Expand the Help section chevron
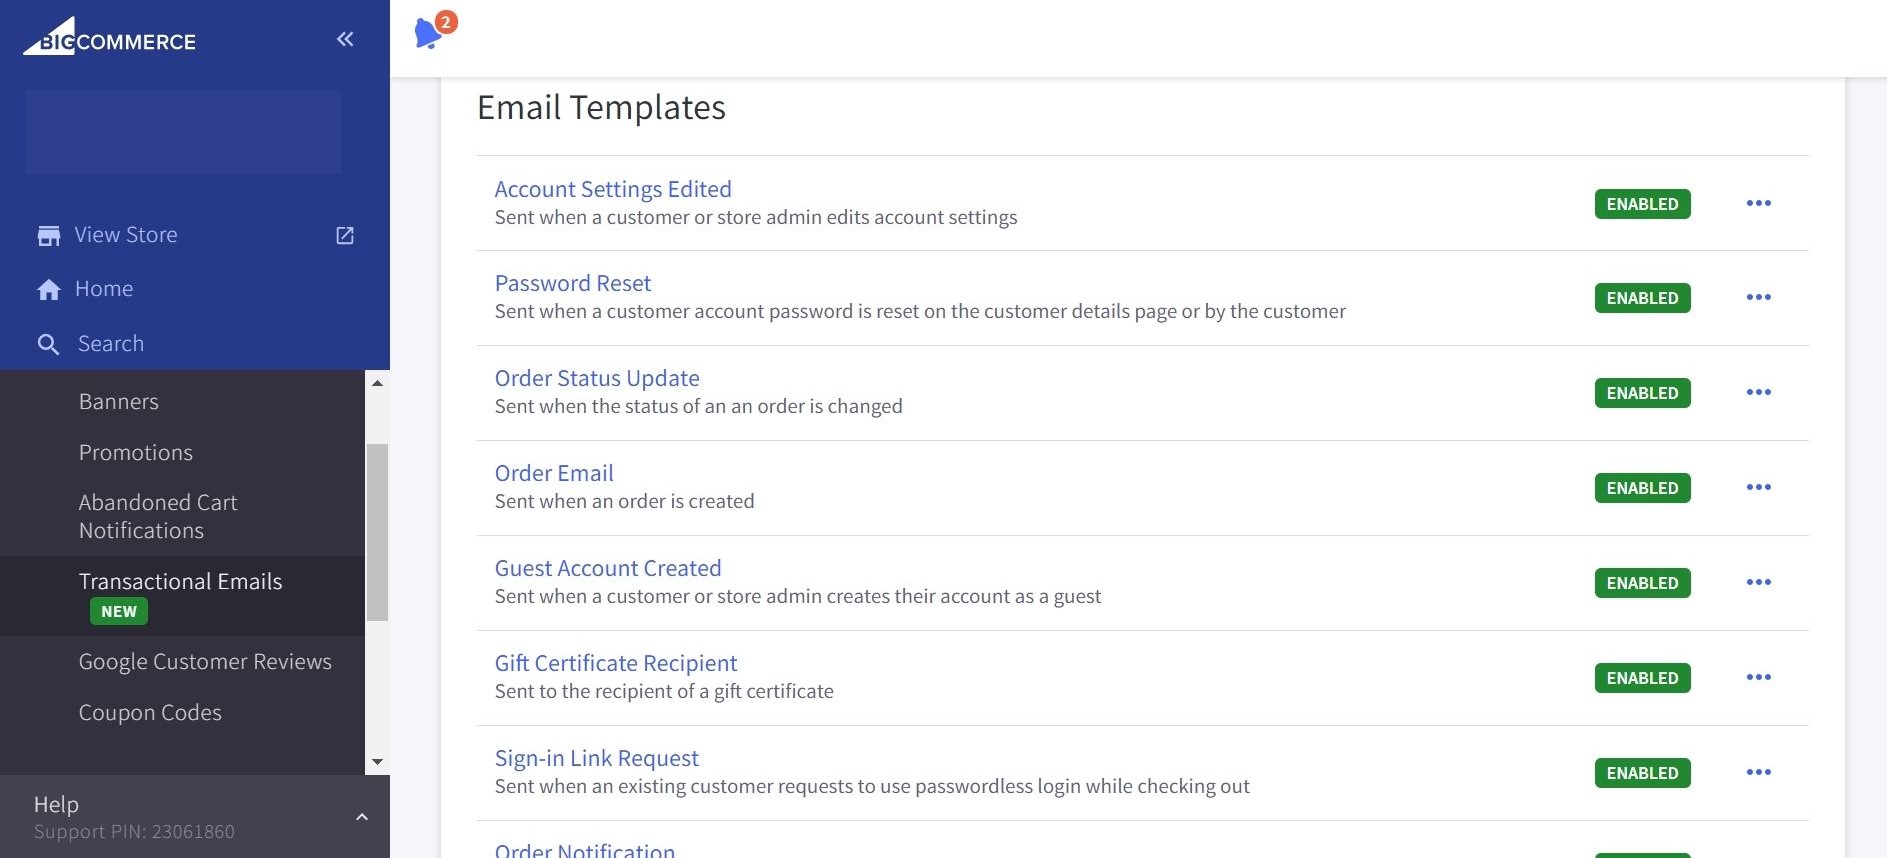The image size is (1887, 858). 362,817
